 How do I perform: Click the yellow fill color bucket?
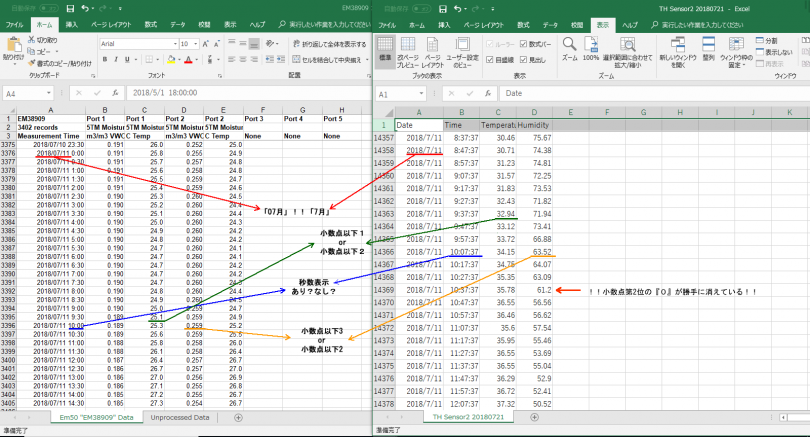pyautogui.click(x=172, y=60)
